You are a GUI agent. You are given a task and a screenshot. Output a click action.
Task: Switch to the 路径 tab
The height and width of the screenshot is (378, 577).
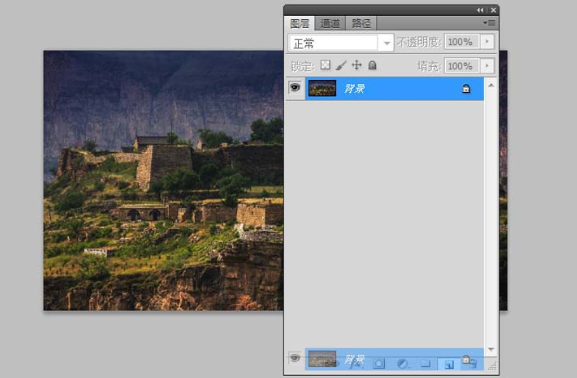pyautogui.click(x=361, y=23)
